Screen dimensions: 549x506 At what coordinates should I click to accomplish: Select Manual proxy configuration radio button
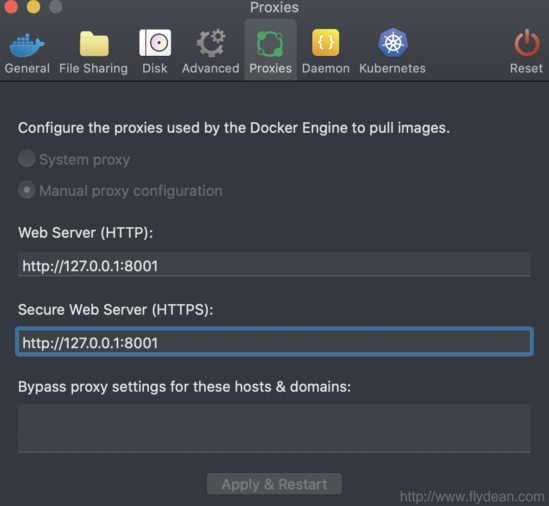[x=27, y=190]
